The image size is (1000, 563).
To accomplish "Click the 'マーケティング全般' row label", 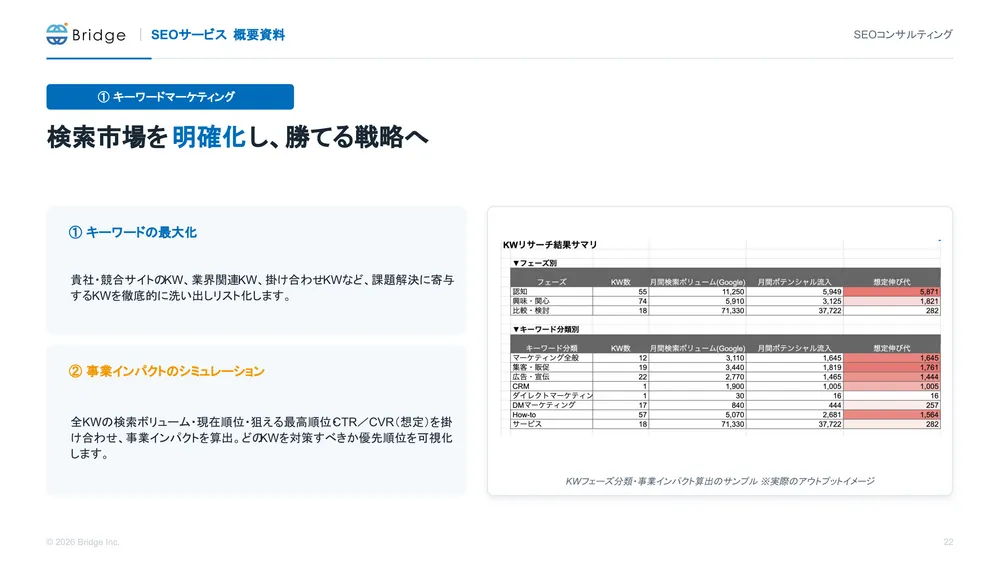I will click(x=545, y=358).
